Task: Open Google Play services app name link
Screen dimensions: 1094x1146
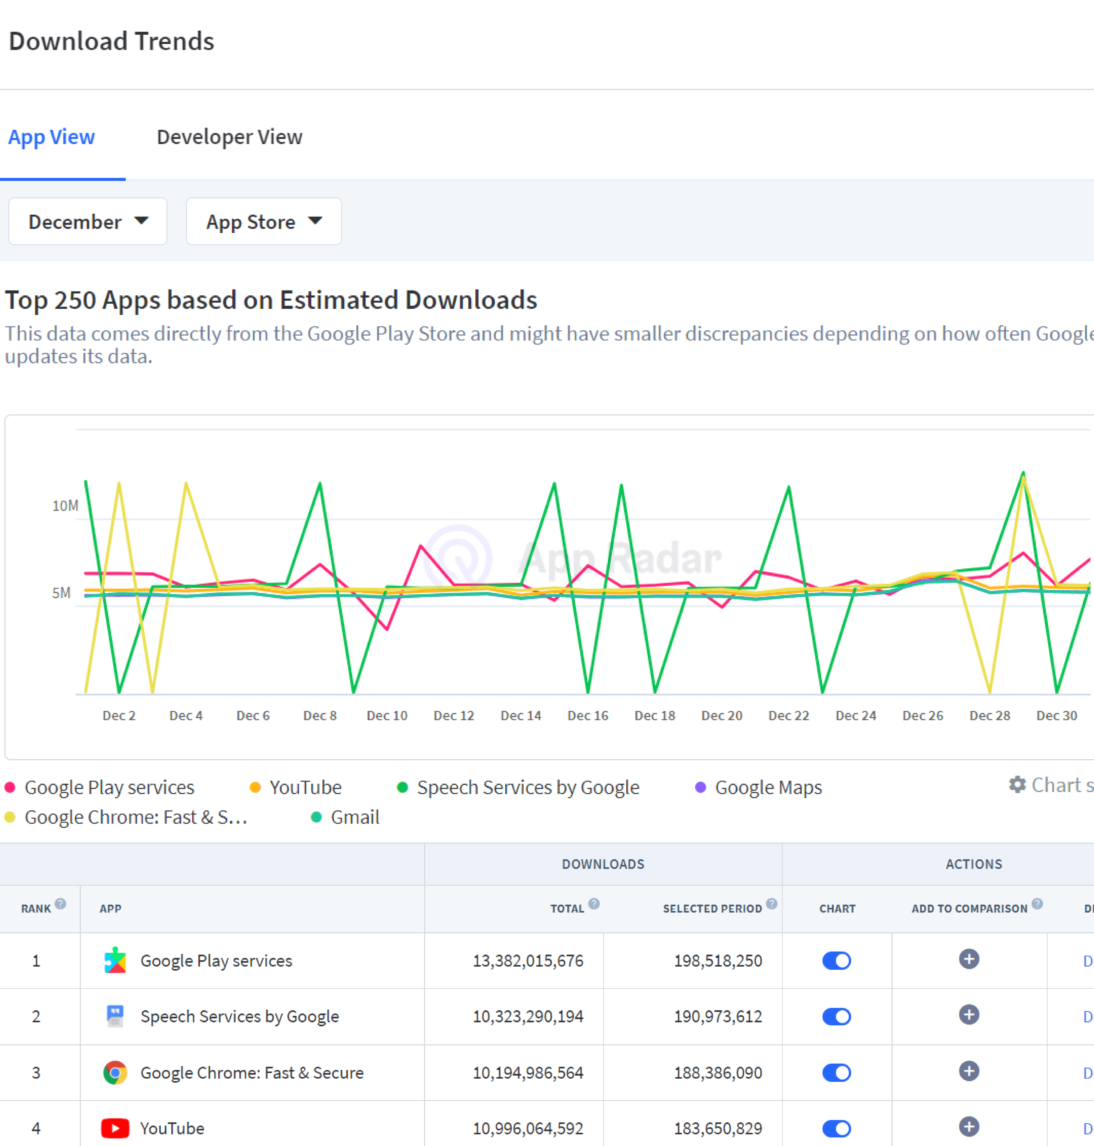Action: click(216, 961)
